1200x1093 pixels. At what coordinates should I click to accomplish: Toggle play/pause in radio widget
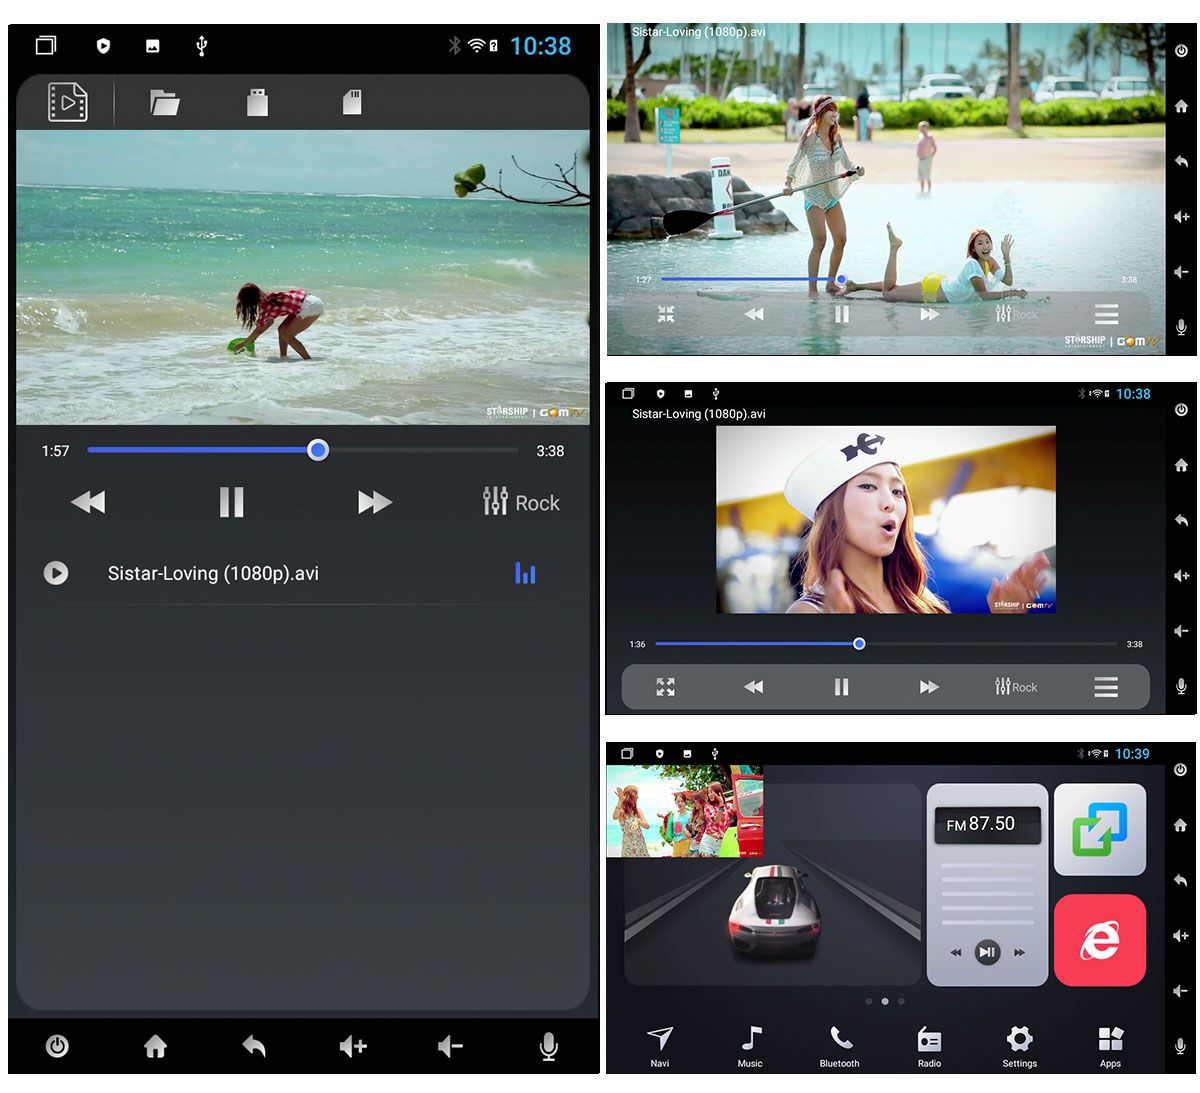click(987, 952)
